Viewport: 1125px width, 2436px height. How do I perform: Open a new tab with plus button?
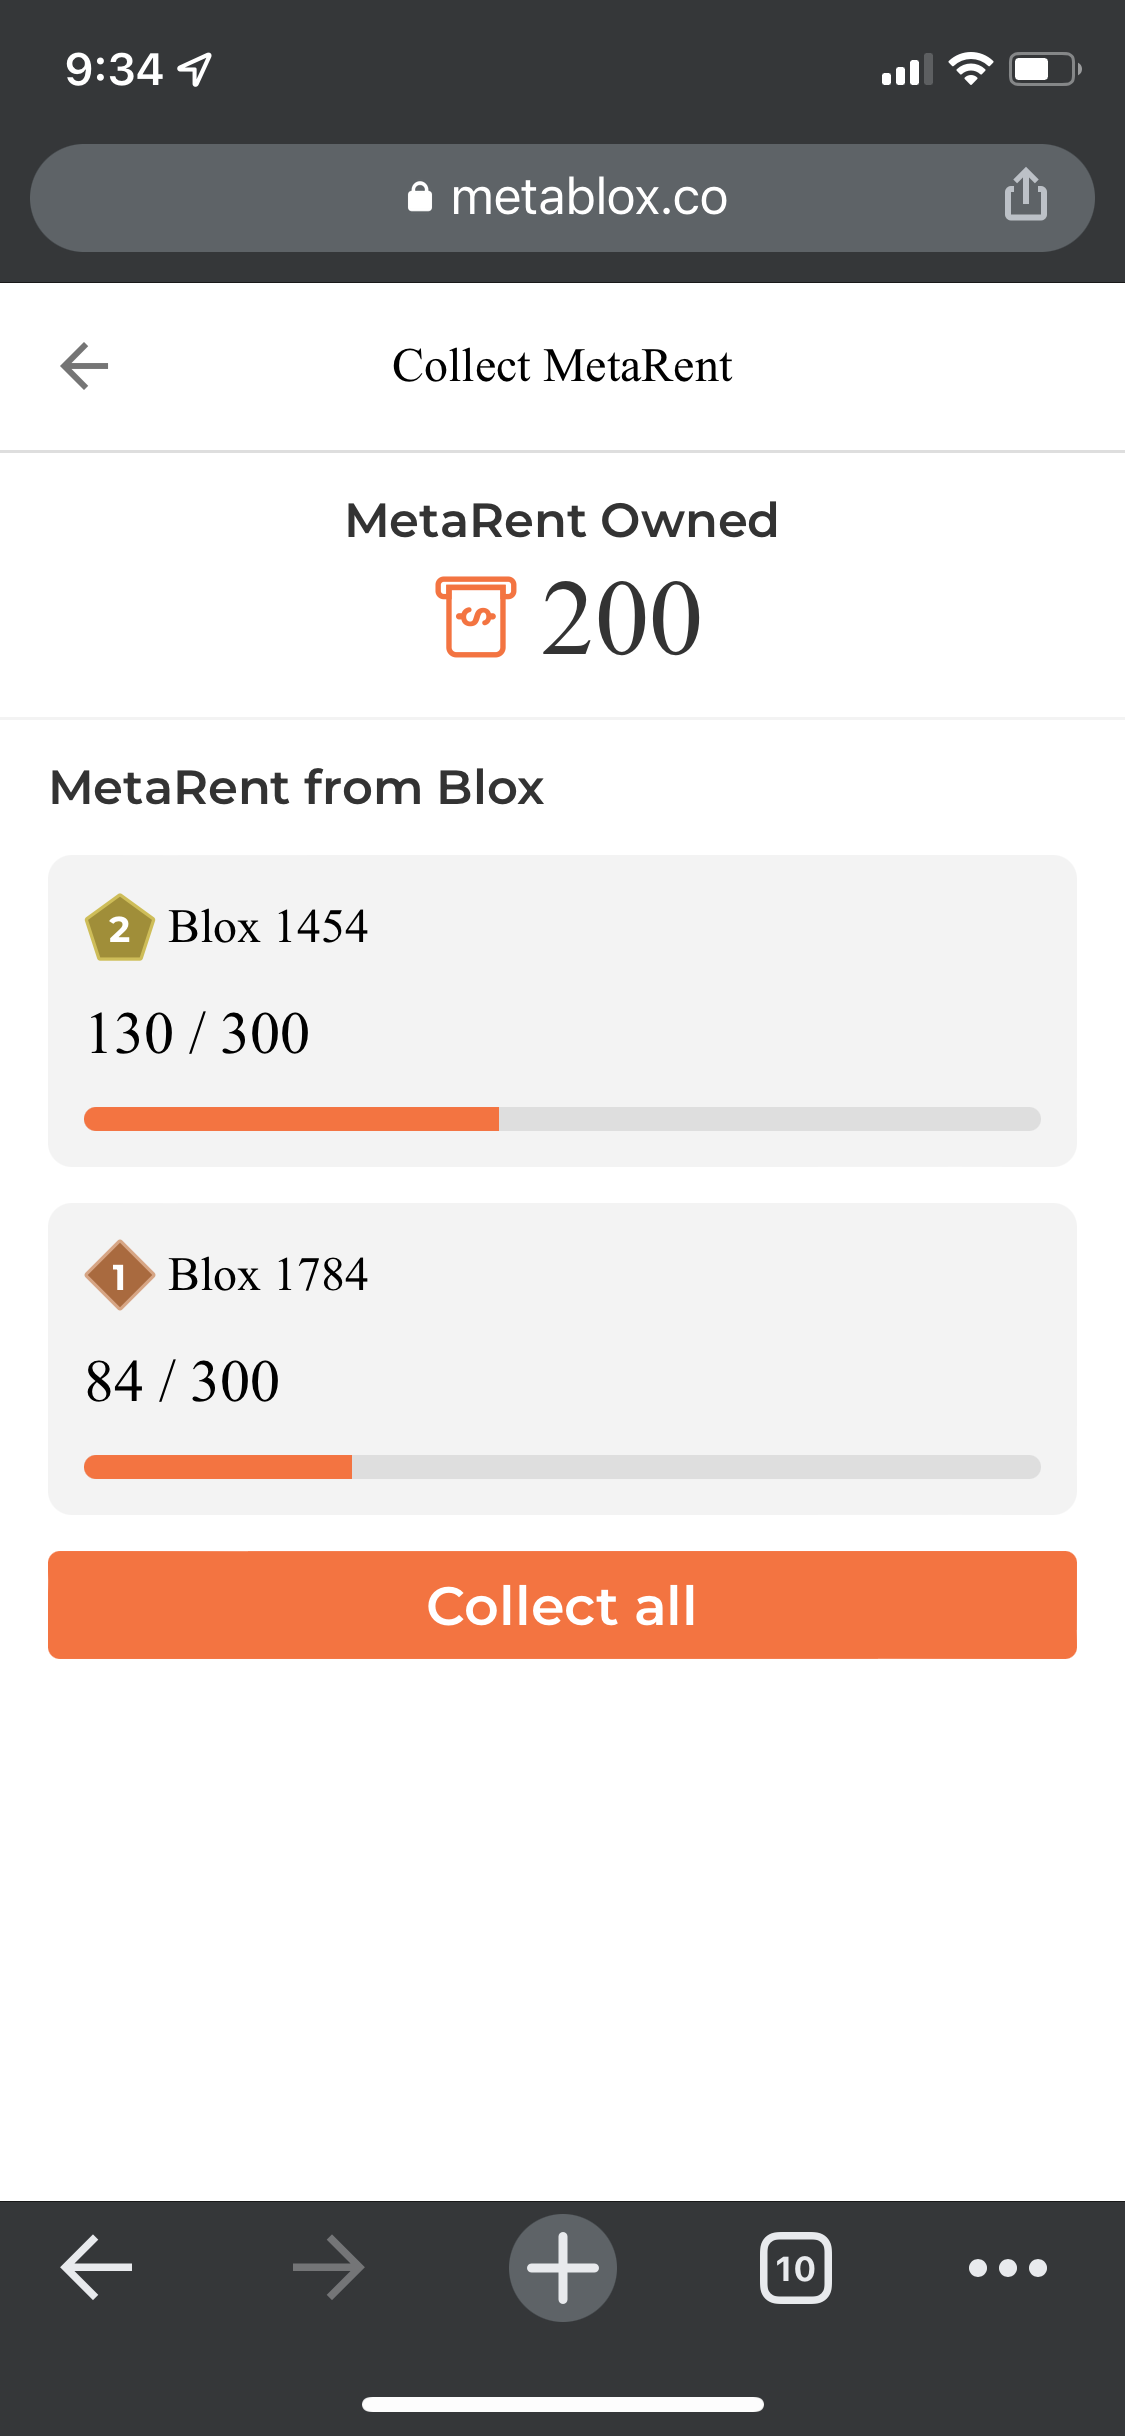click(562, 2267)
